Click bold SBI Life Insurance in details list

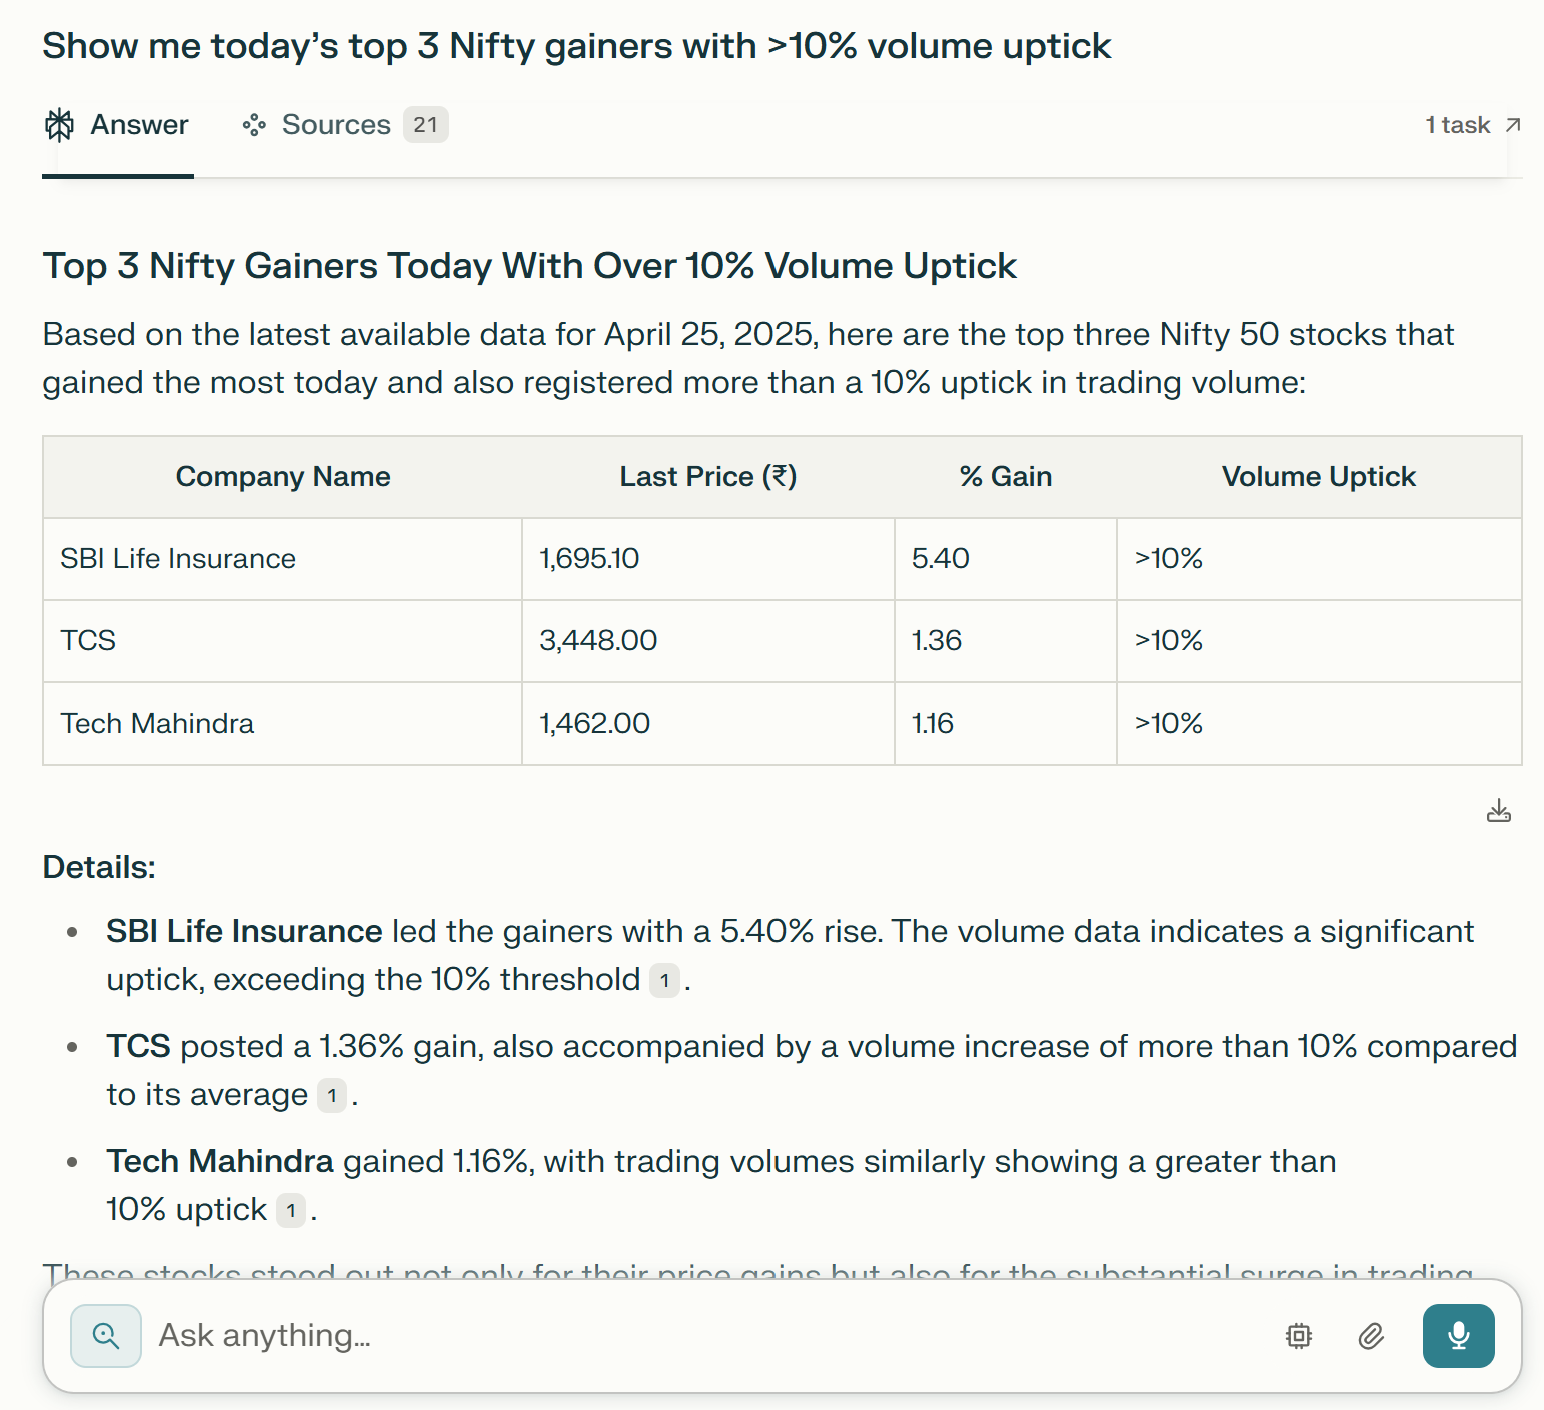244,932
